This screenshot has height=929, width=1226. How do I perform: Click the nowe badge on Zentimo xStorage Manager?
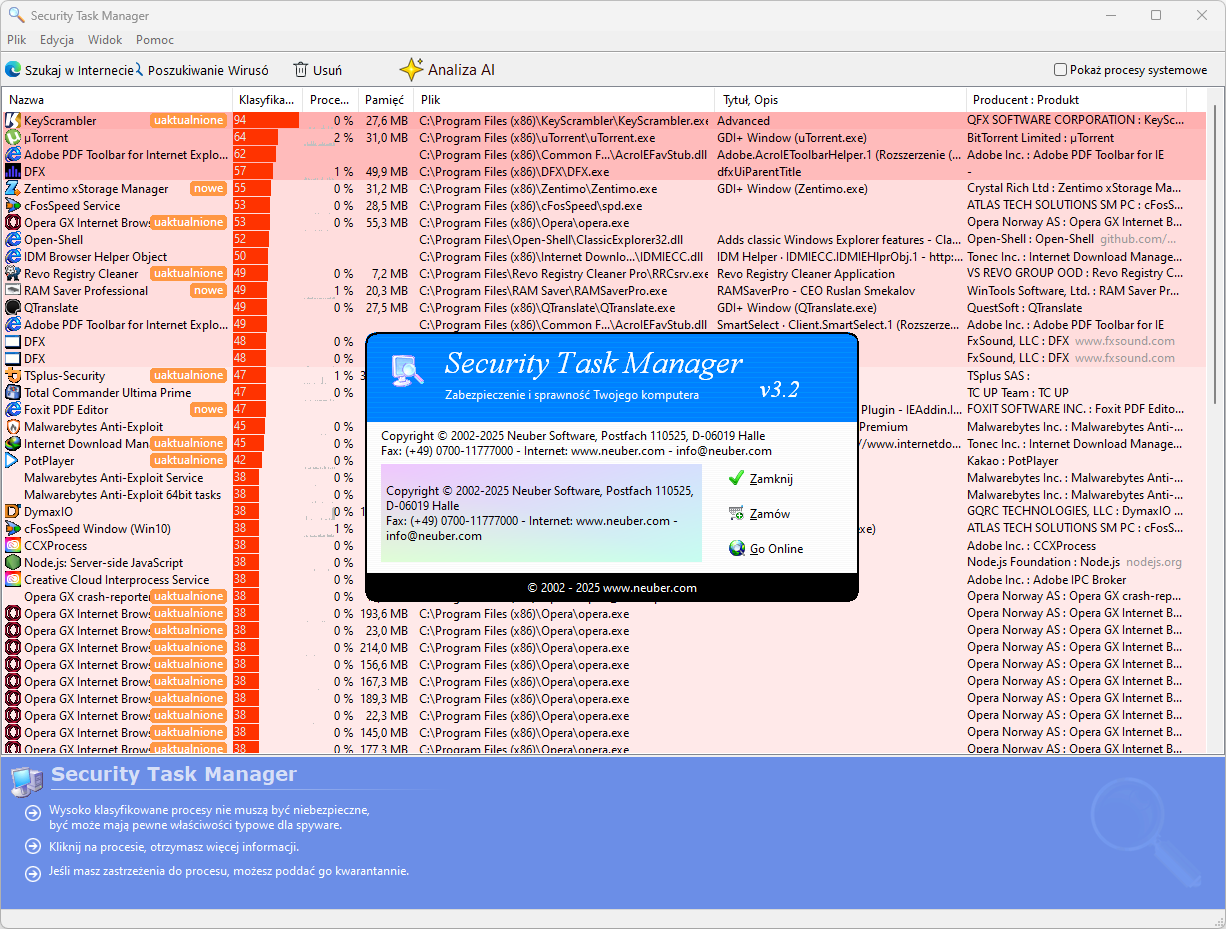209,189
